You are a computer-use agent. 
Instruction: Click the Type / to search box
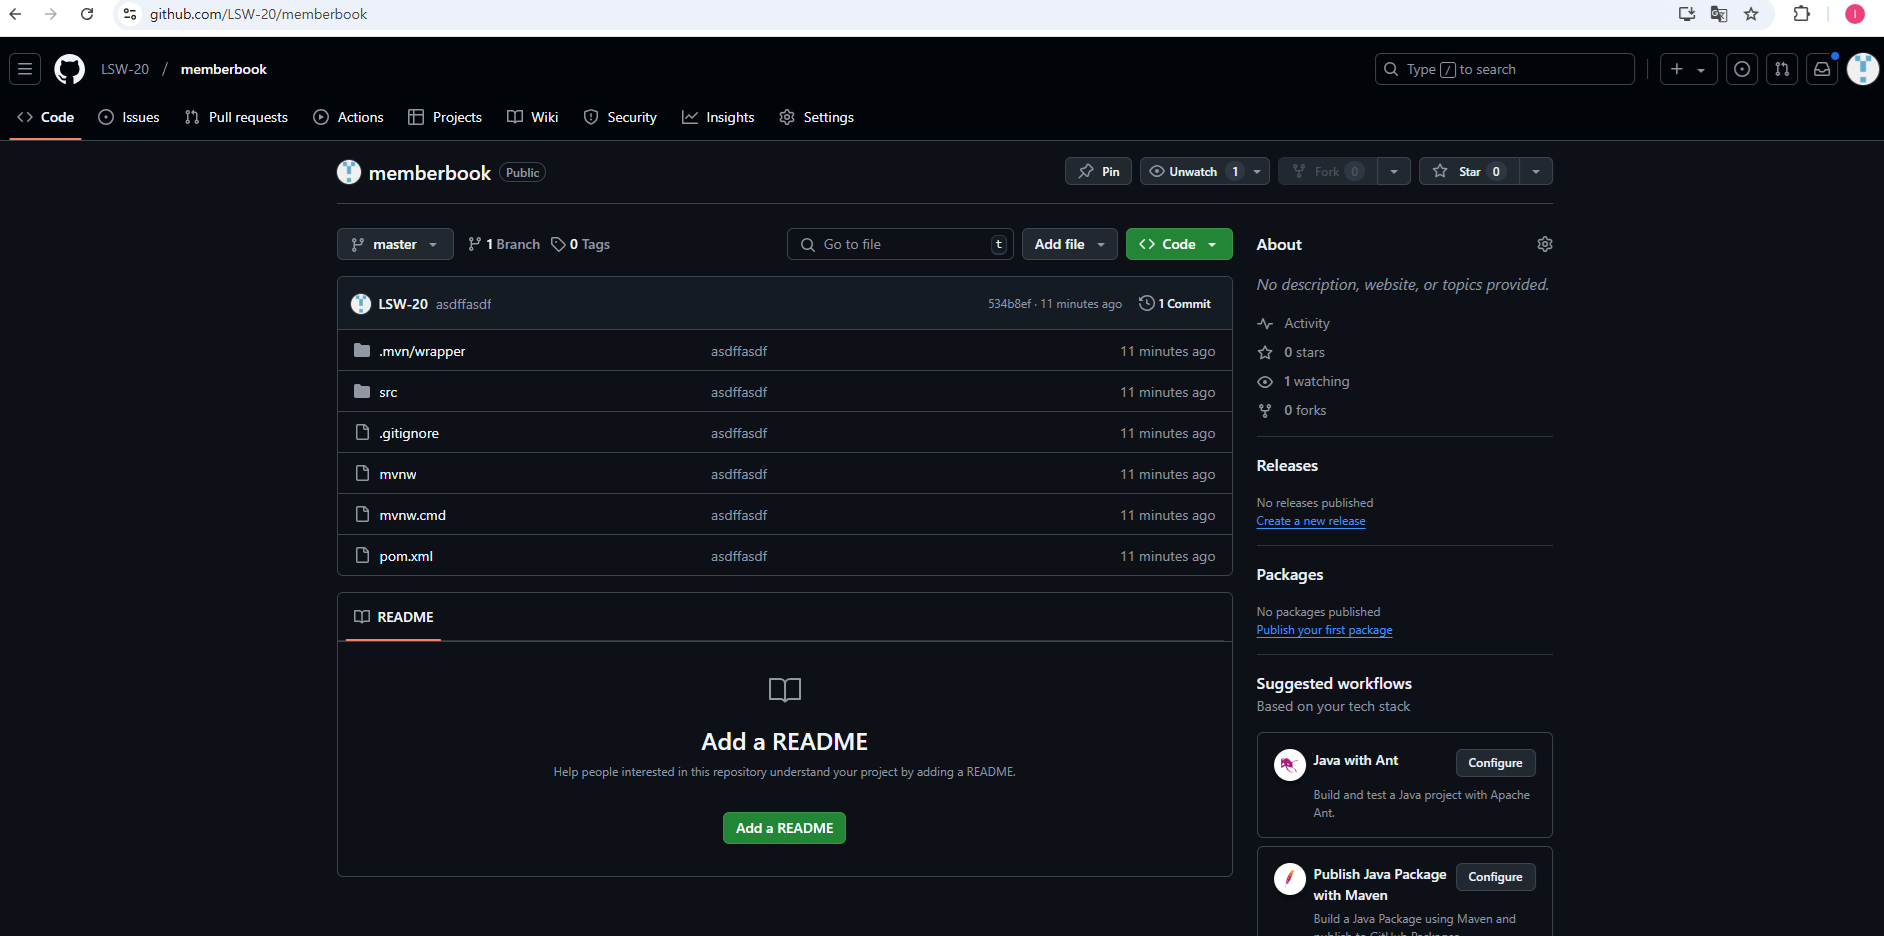1505,69
